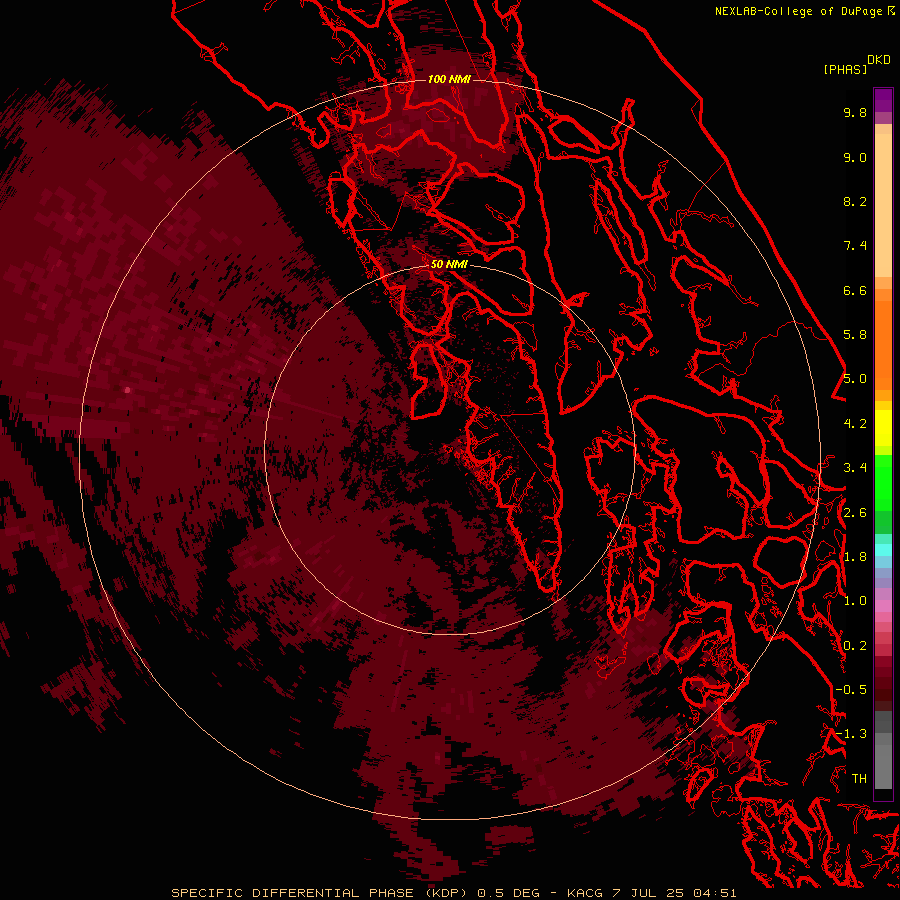Click the pale peach segment of the color bar
This screenshot has width=900, height=900.
point(883,205)
